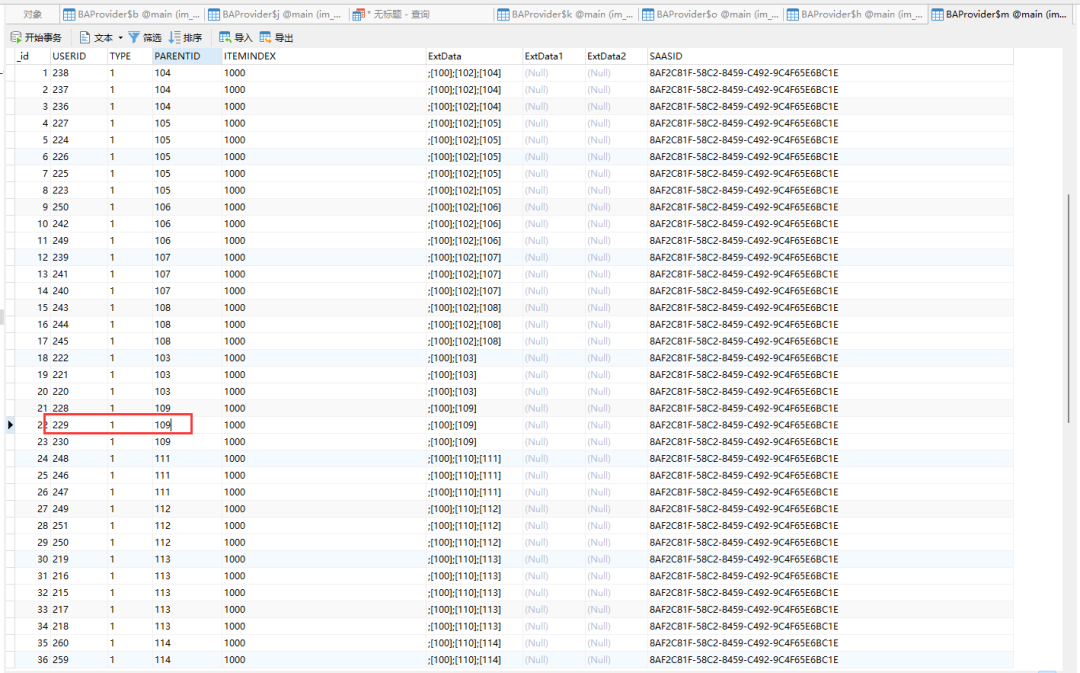
Task: Select ExtData cell in row 18 ;[100];[103]
Action: tap(474, 358)
